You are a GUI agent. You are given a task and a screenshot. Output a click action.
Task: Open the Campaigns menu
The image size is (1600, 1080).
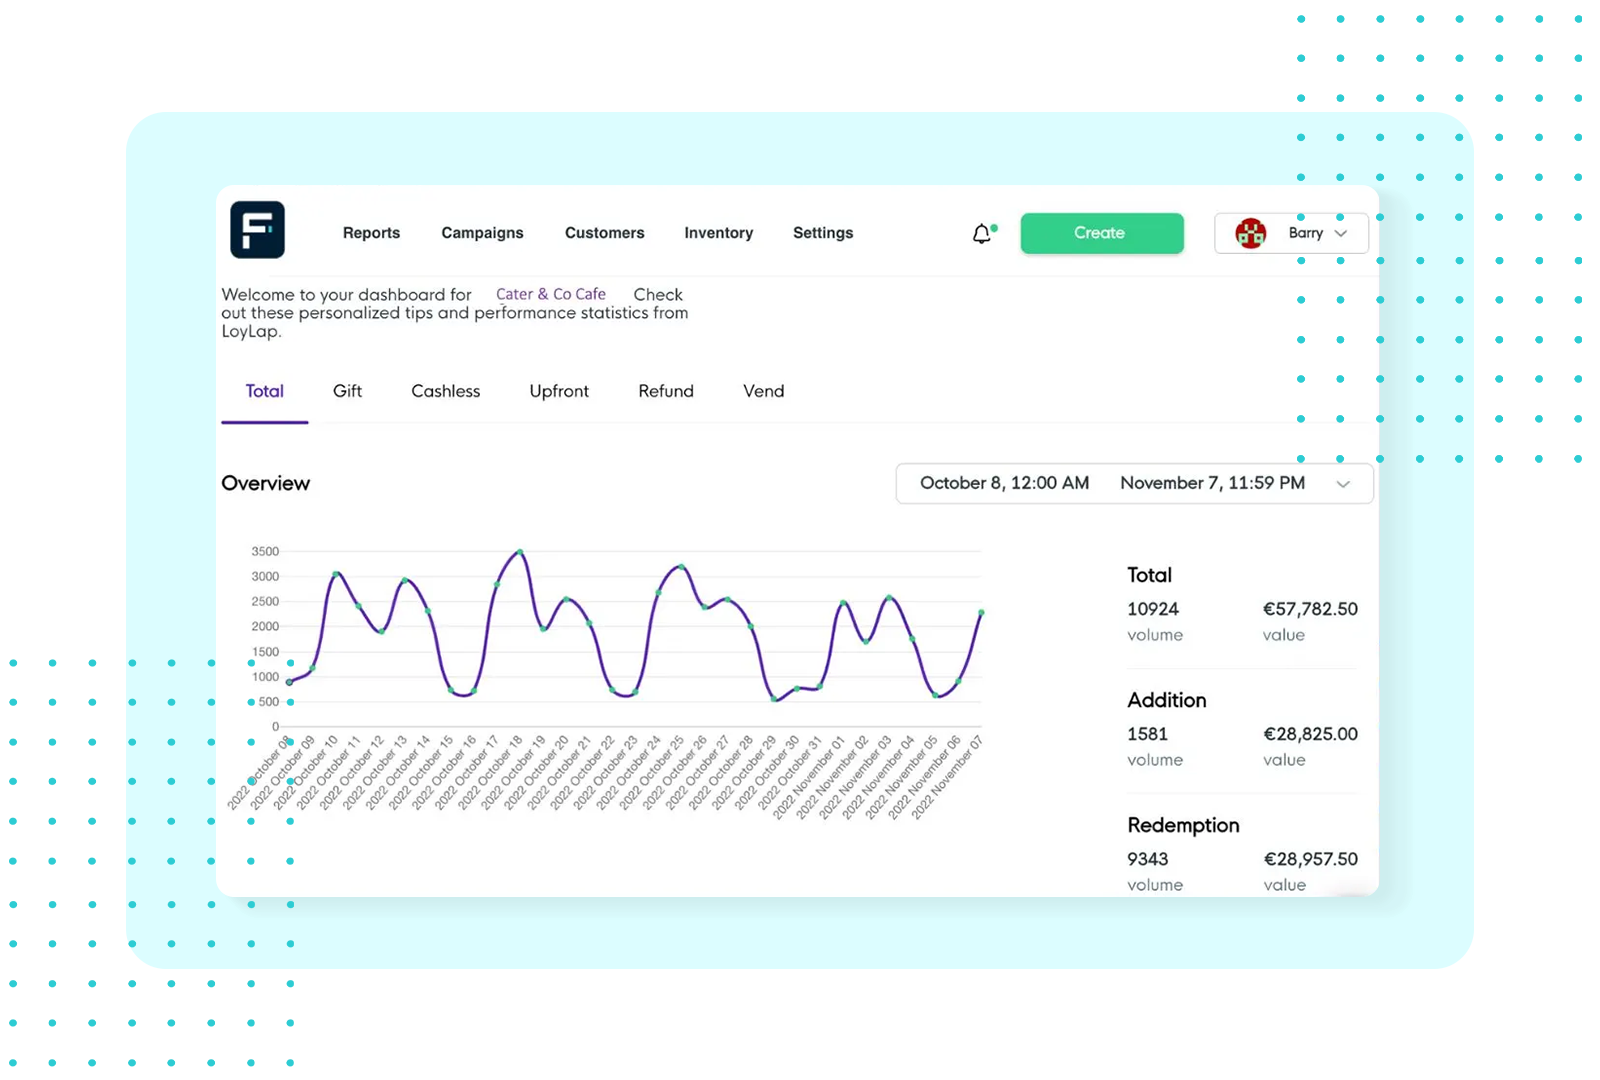tap(482, 233)
